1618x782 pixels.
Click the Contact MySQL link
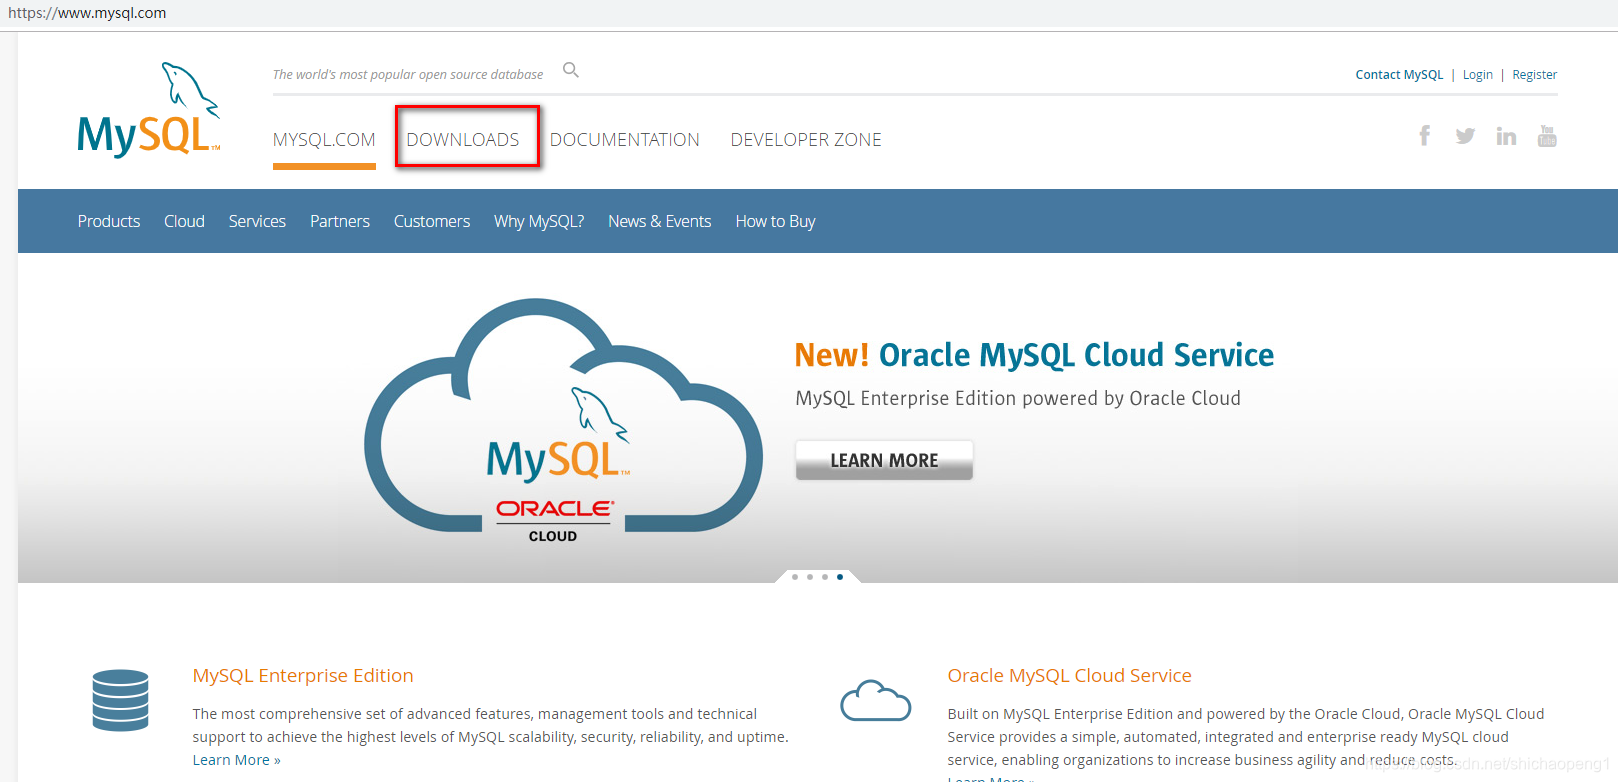pyautogui.click(x=1399, y=75)
